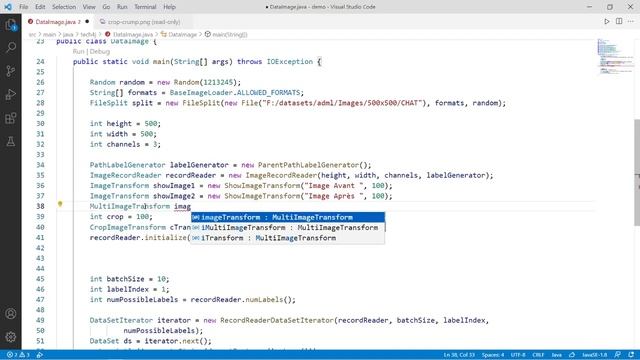The image size is (640, 360).
Task: Click the Debug CodeLens above main
Action: coord(100,51)
